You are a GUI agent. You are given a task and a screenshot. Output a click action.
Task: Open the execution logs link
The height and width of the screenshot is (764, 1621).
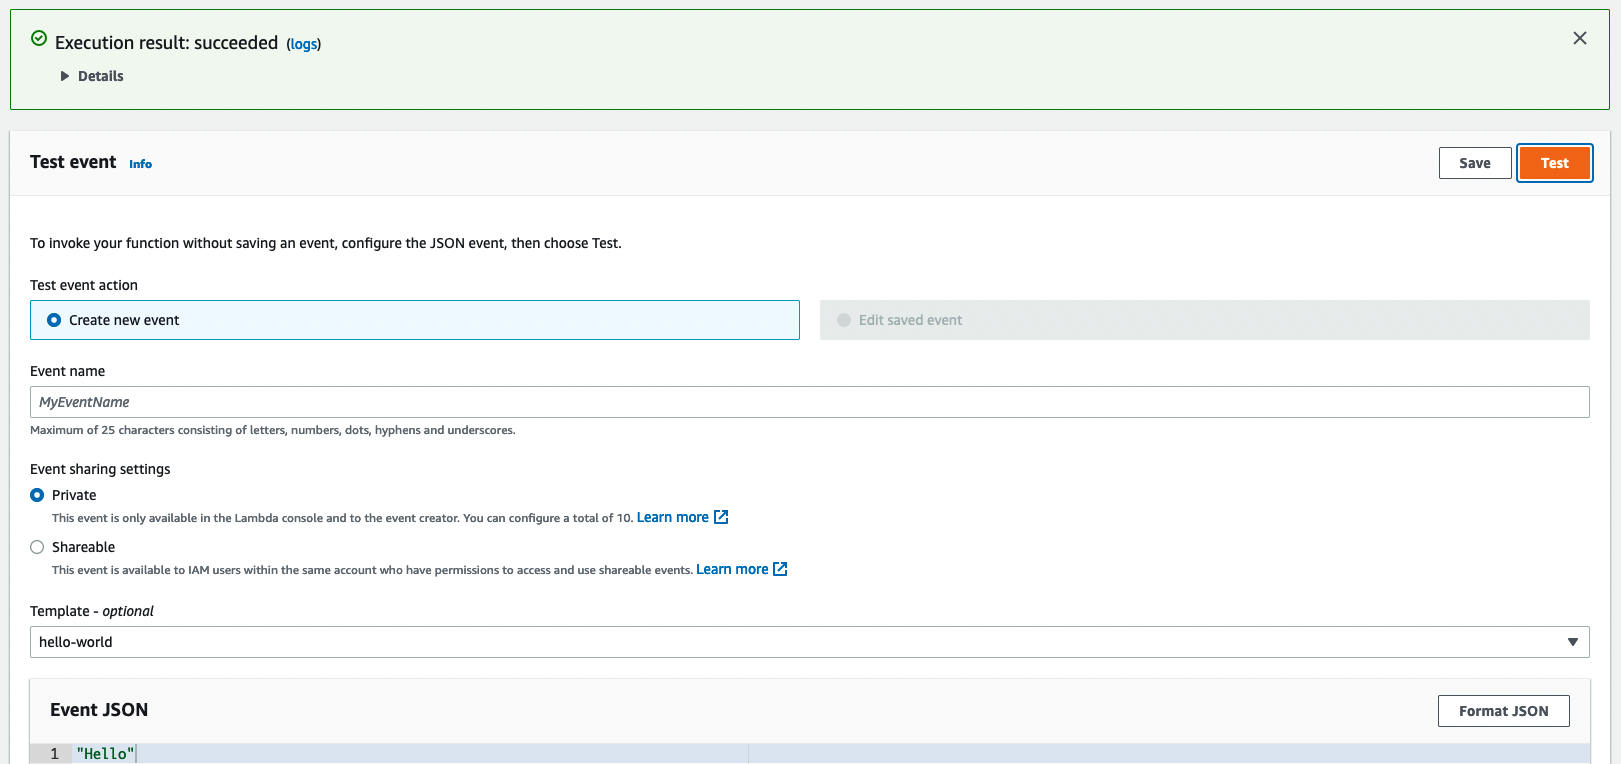304,44
